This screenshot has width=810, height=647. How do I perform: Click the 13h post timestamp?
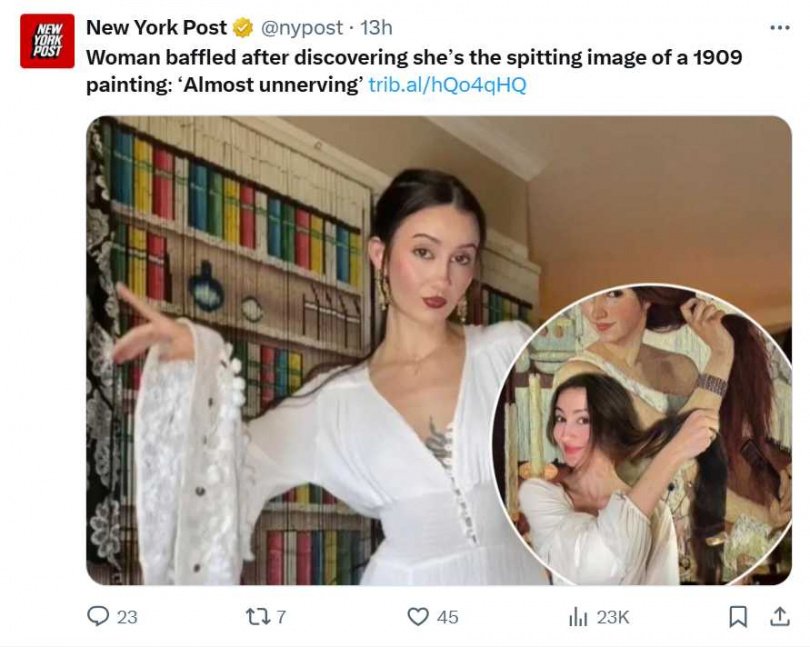[376, 28]
